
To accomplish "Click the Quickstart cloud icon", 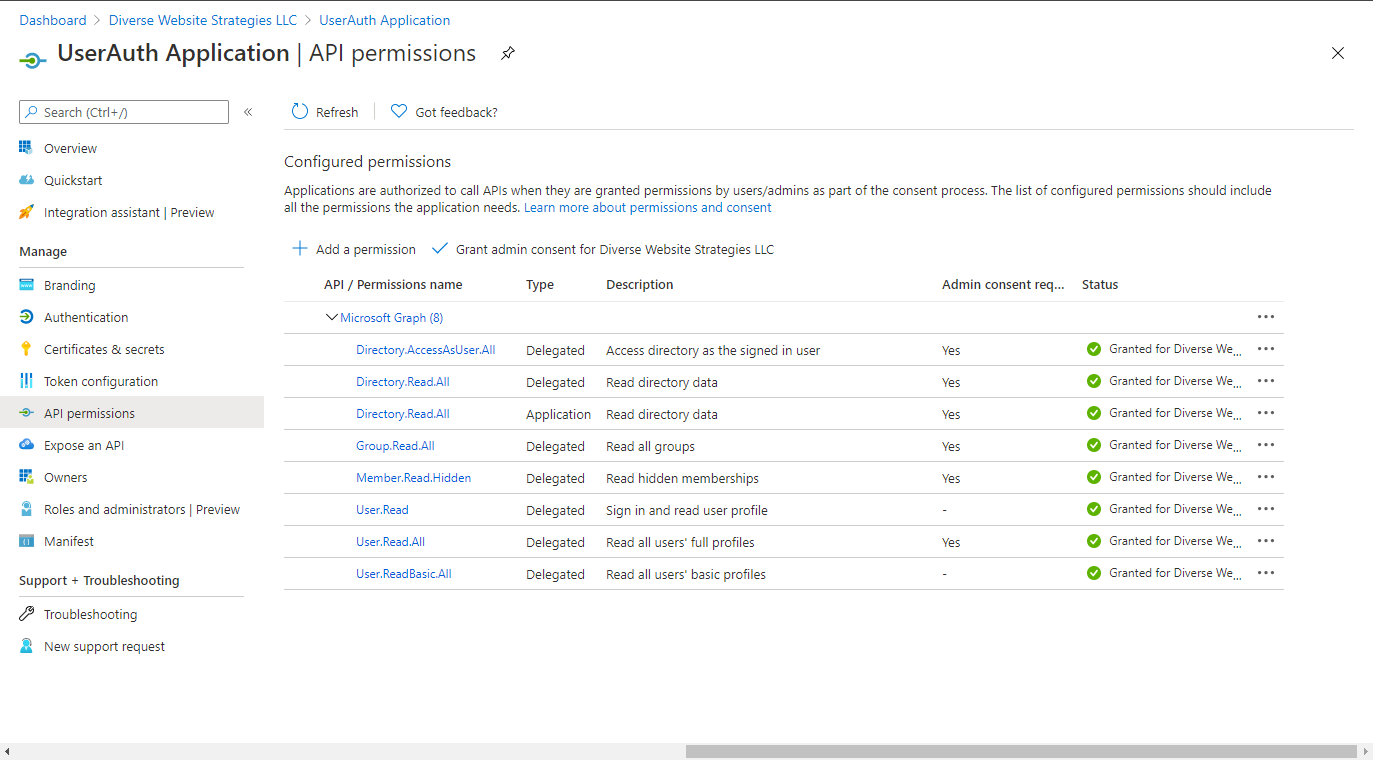I will (x=26, y=180).
